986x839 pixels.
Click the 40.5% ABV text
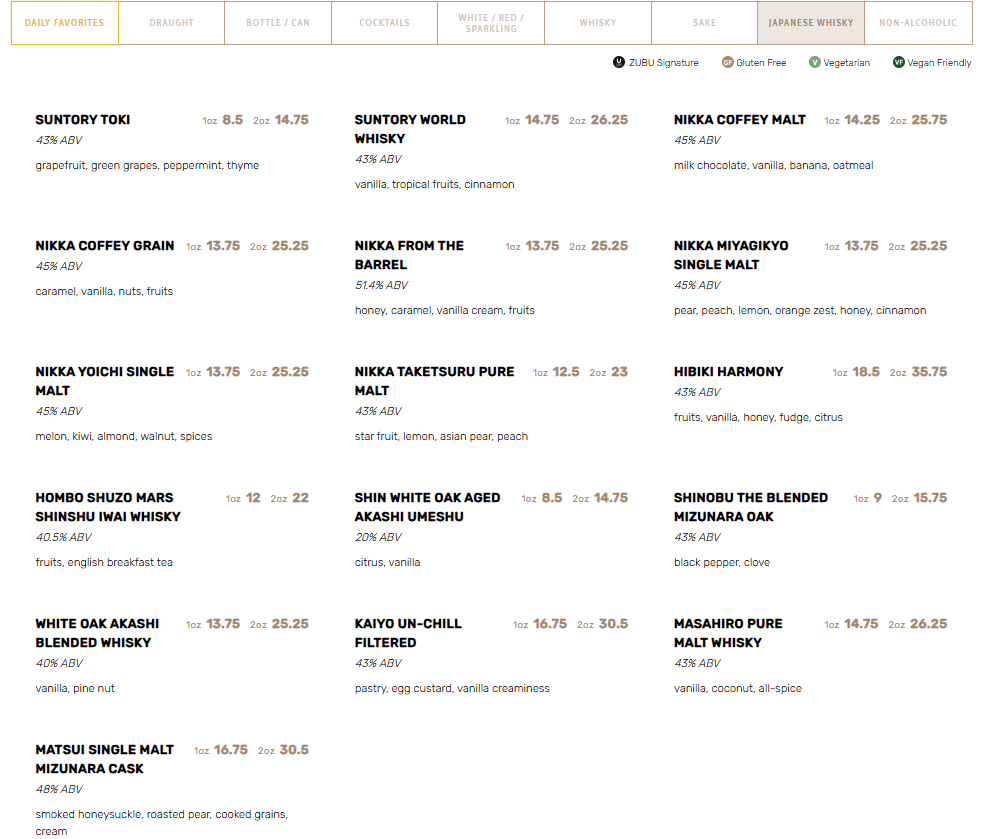64,537
